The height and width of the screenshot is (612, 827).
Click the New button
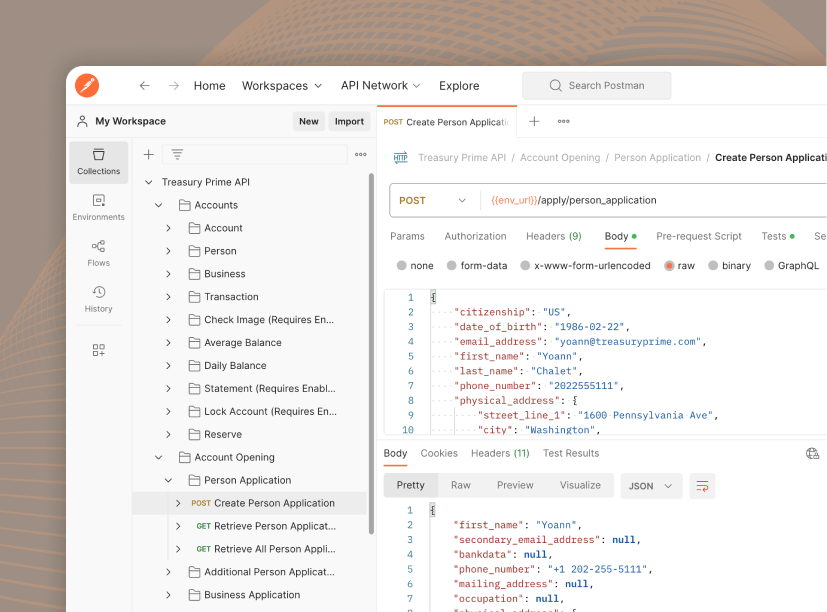(x=308, y=121)
